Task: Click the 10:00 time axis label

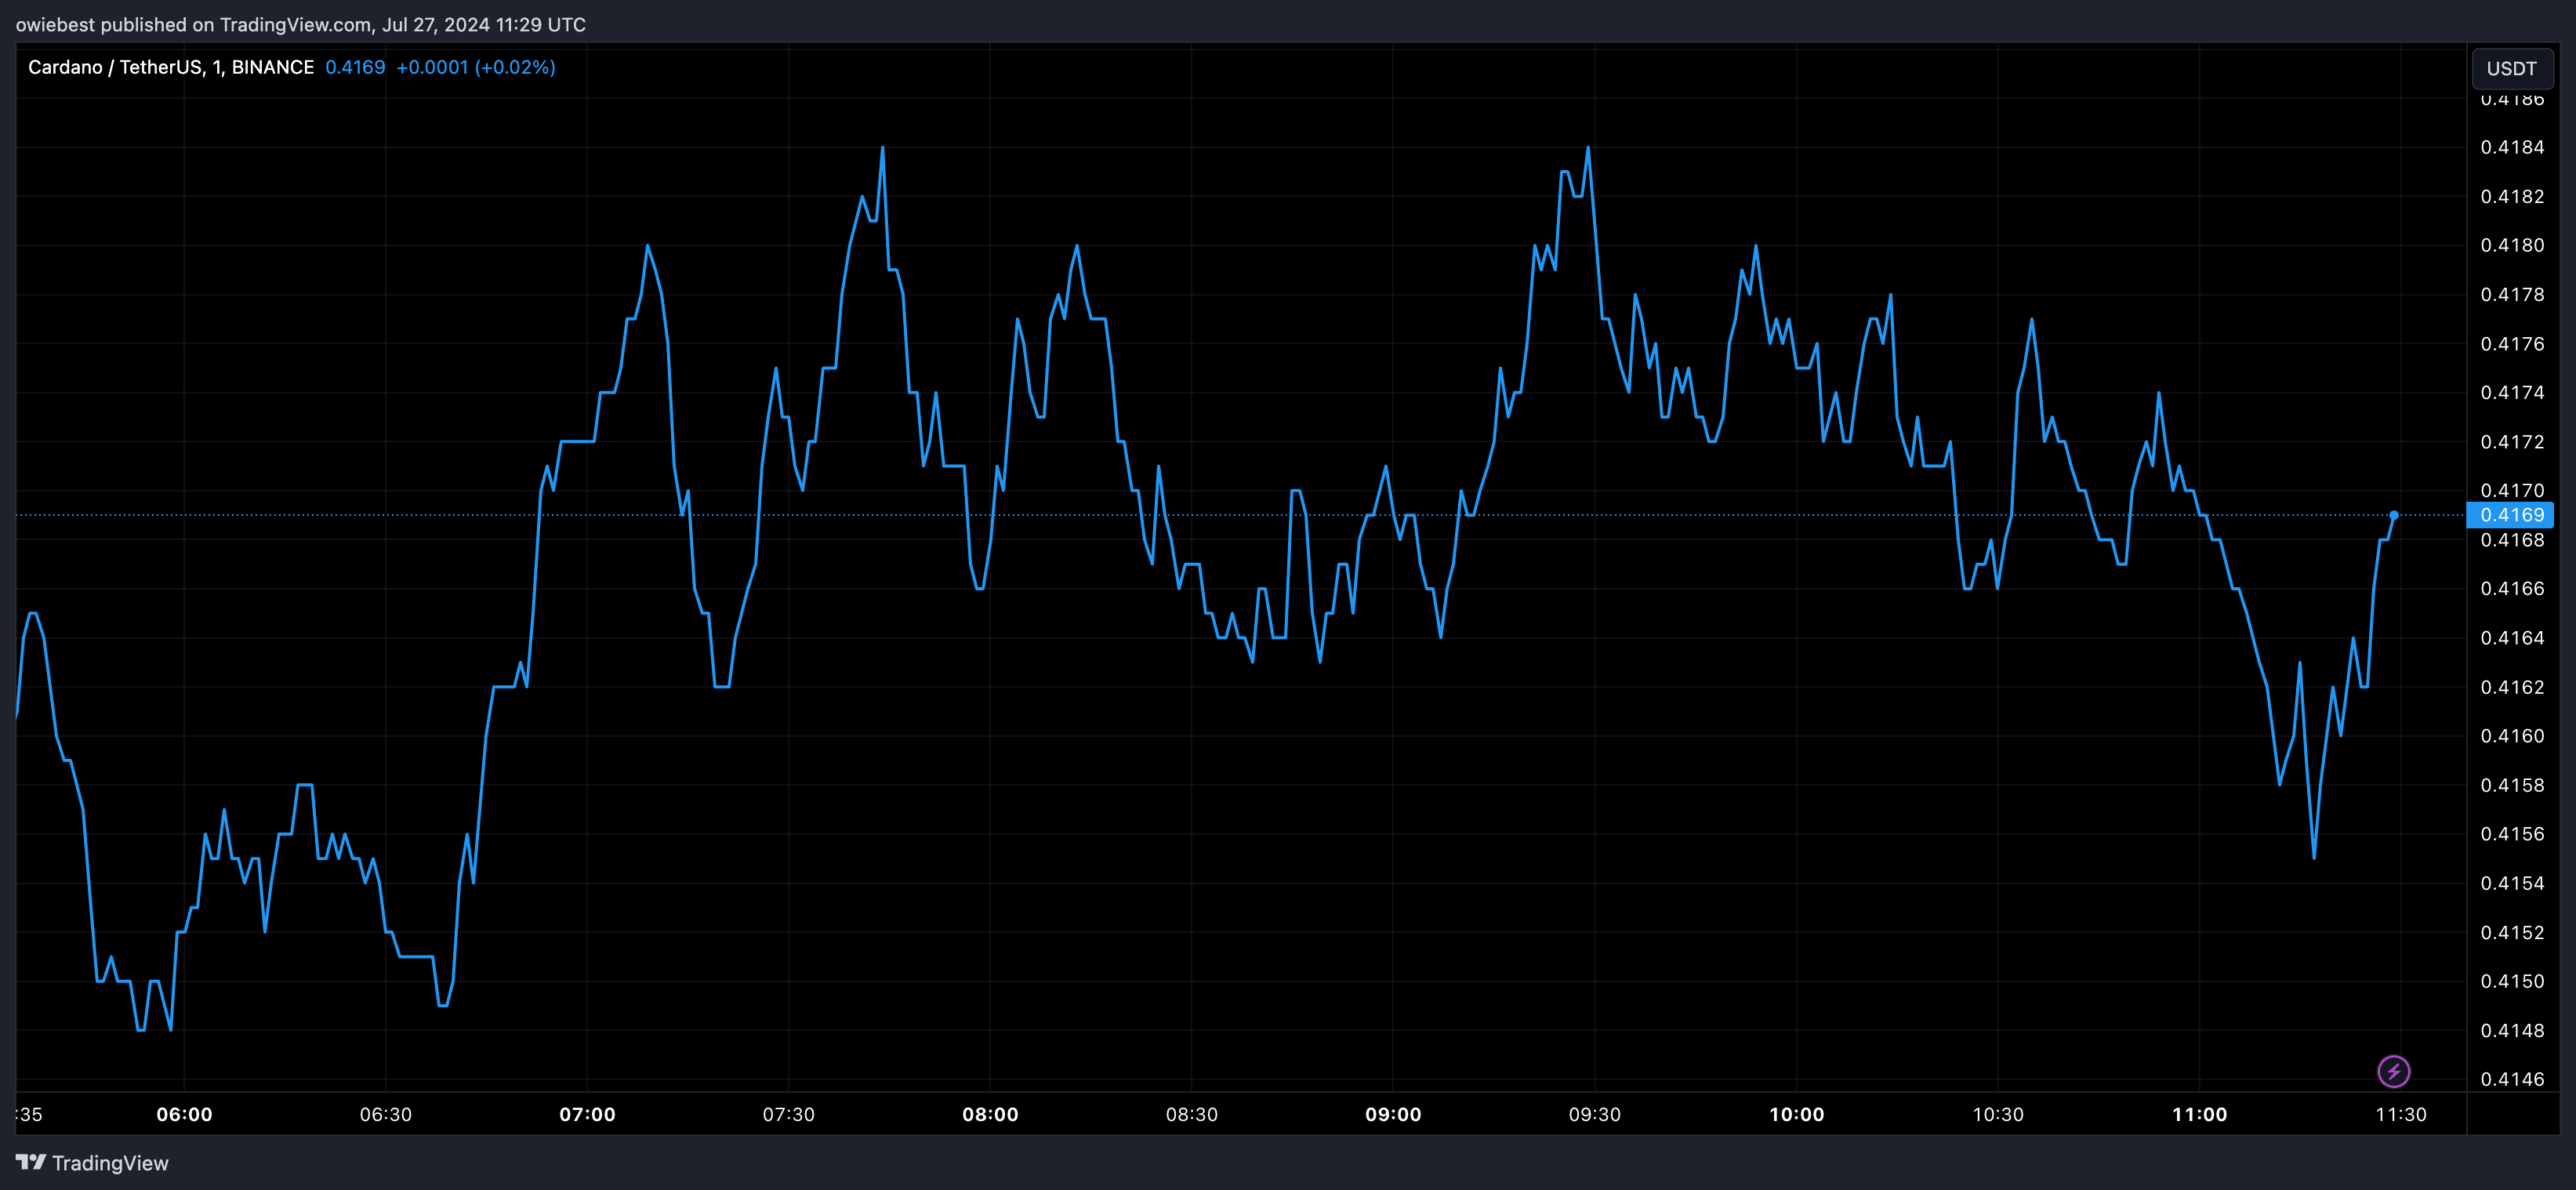Action: (1797, 1114)
